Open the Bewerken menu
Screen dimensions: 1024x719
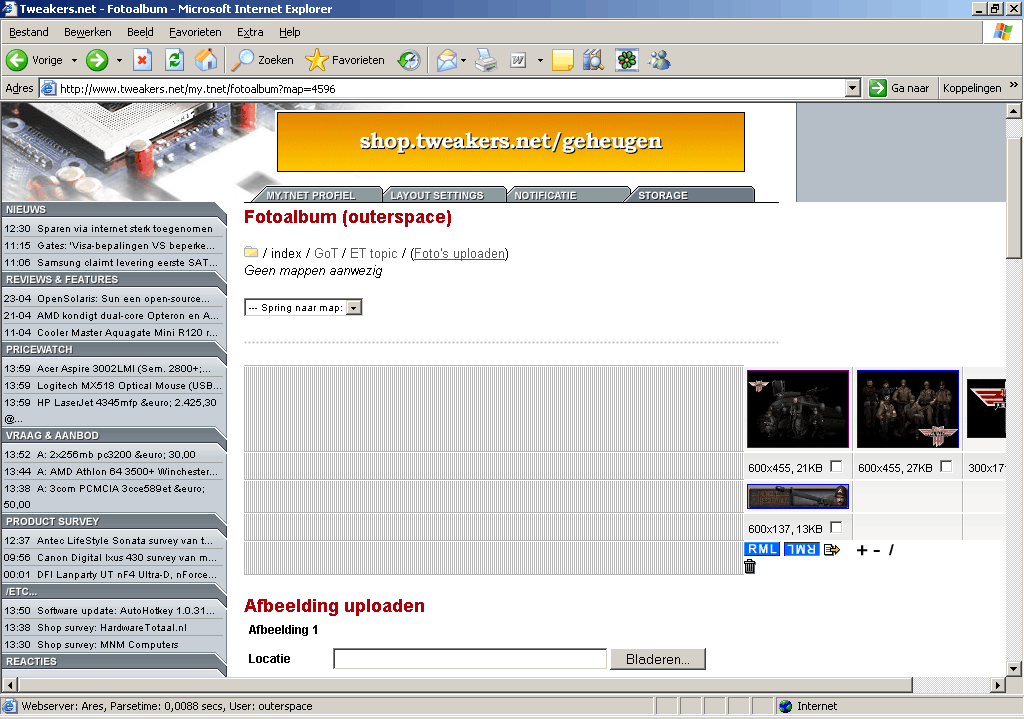click(88, 32)
